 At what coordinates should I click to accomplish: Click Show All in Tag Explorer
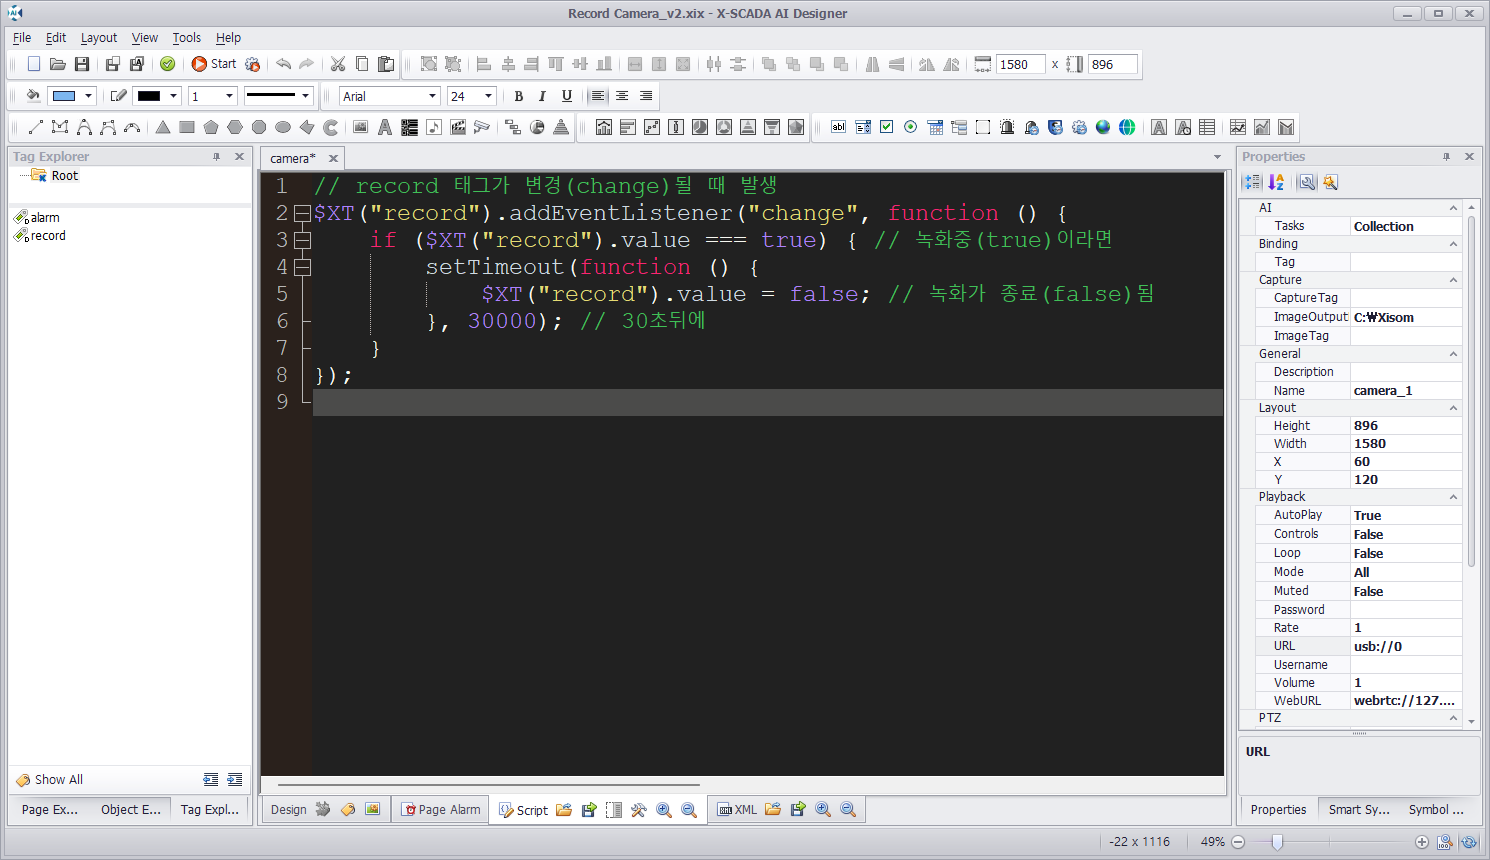(58, 780)
